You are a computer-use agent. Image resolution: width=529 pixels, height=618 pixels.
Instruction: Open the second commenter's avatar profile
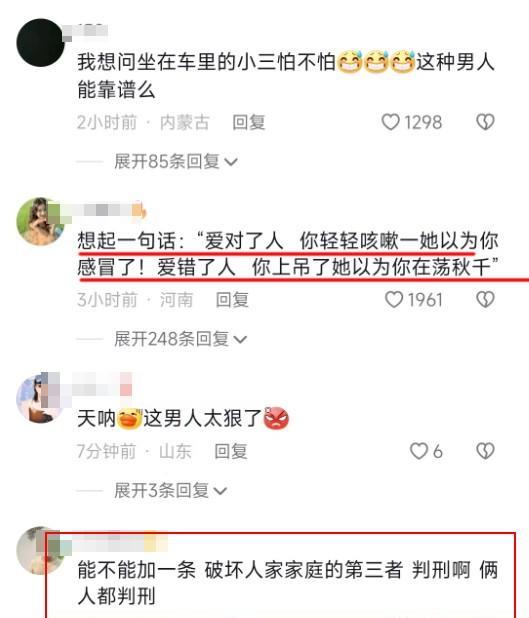pyautogui.click(x=41, y=221)
